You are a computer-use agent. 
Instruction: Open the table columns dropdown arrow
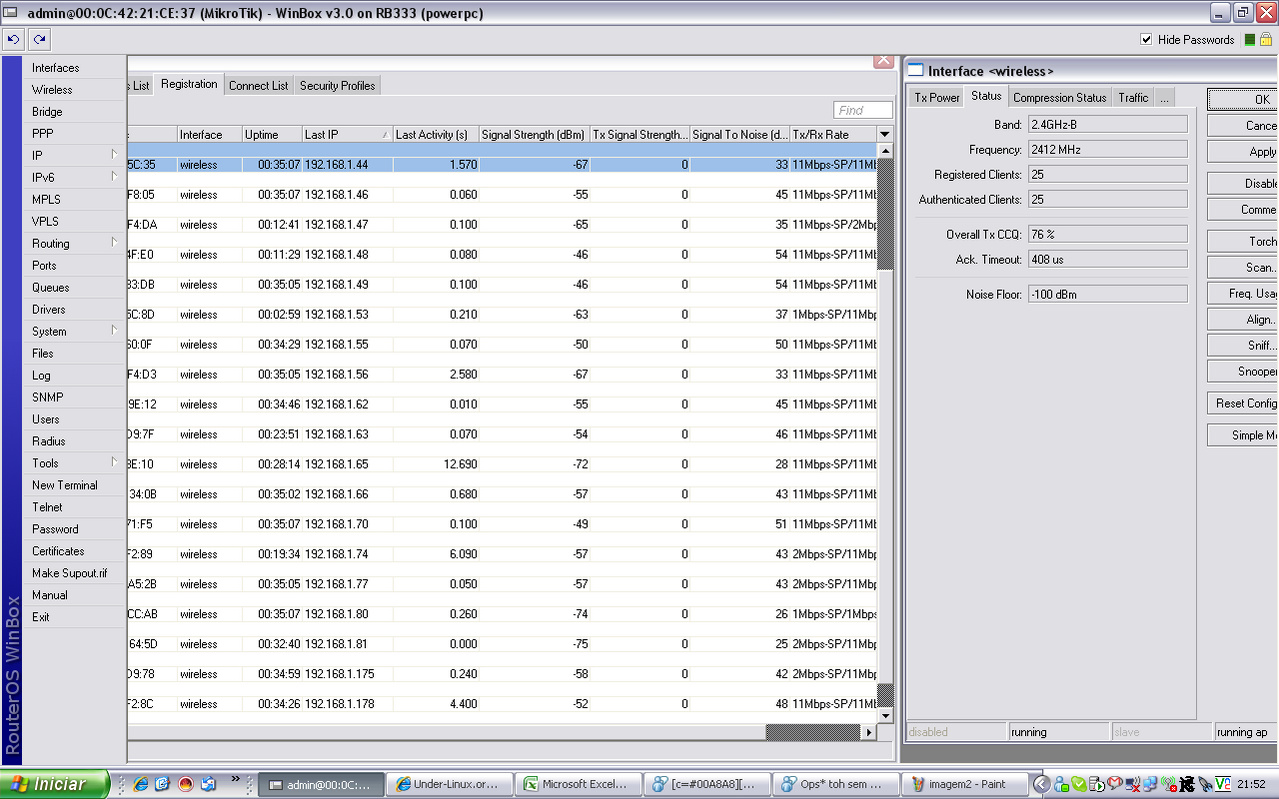point(884,134)
